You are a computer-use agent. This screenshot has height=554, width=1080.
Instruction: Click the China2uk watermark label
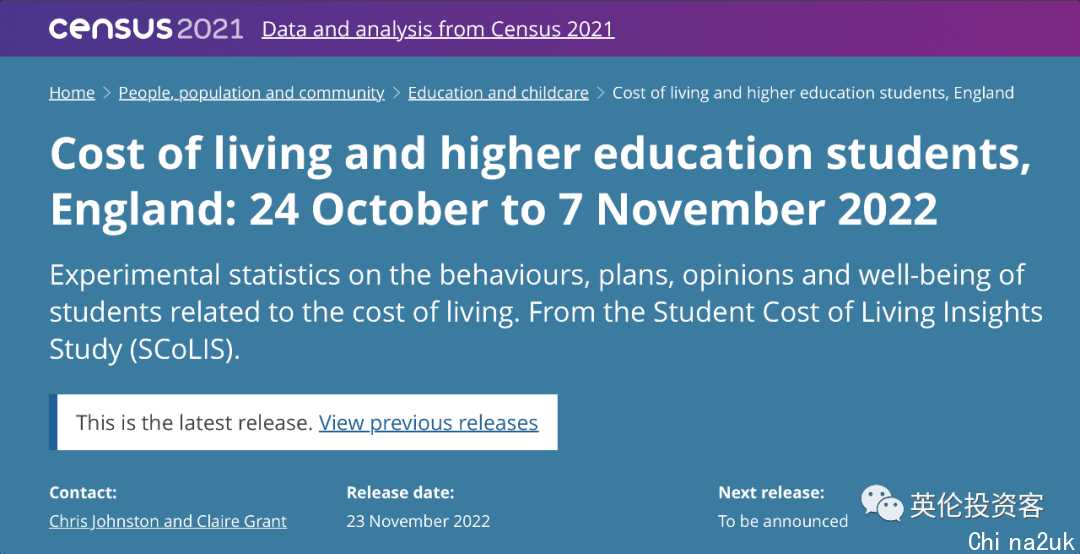click(1021, 541)
